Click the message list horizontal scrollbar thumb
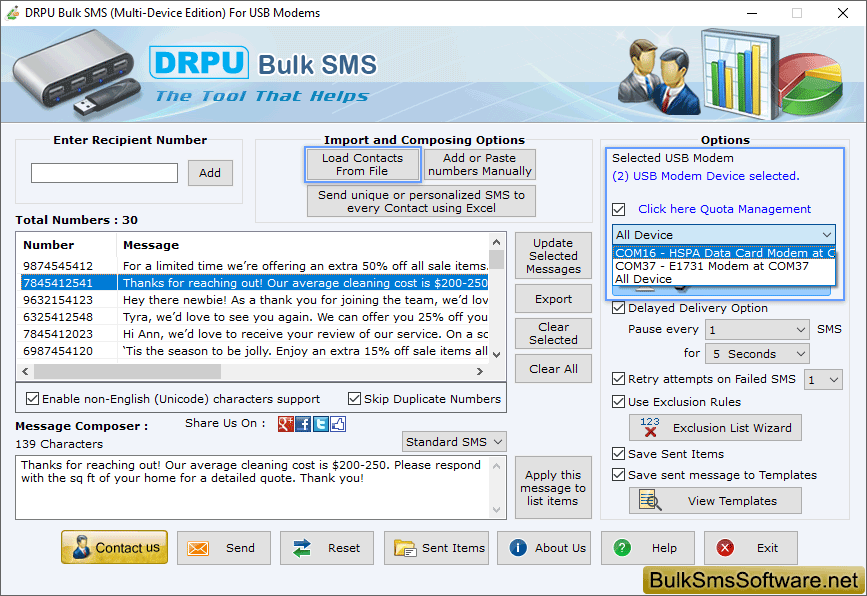 [127, 372]
